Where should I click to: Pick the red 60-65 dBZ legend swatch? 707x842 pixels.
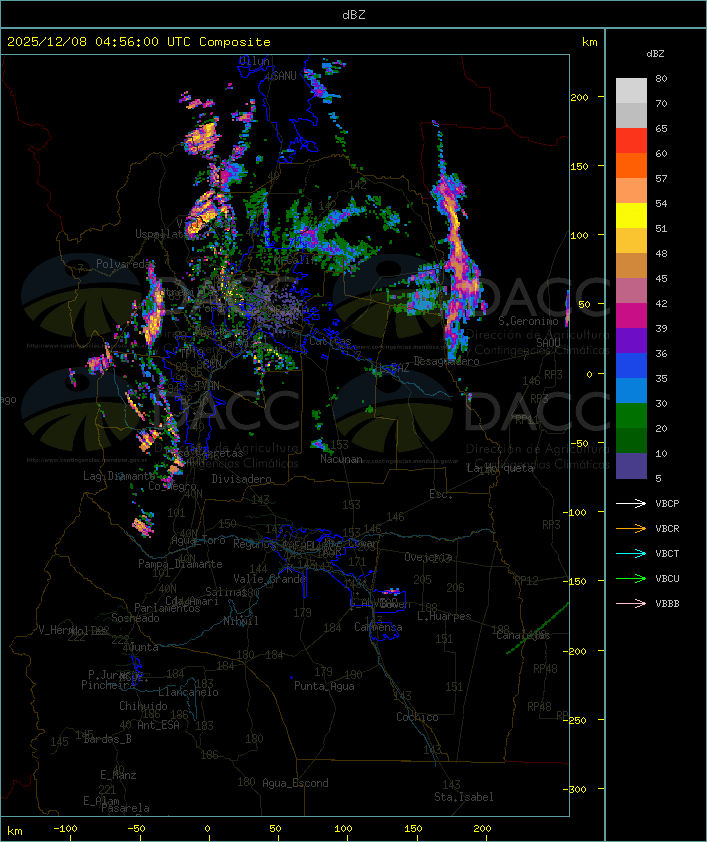click(631, 141)
